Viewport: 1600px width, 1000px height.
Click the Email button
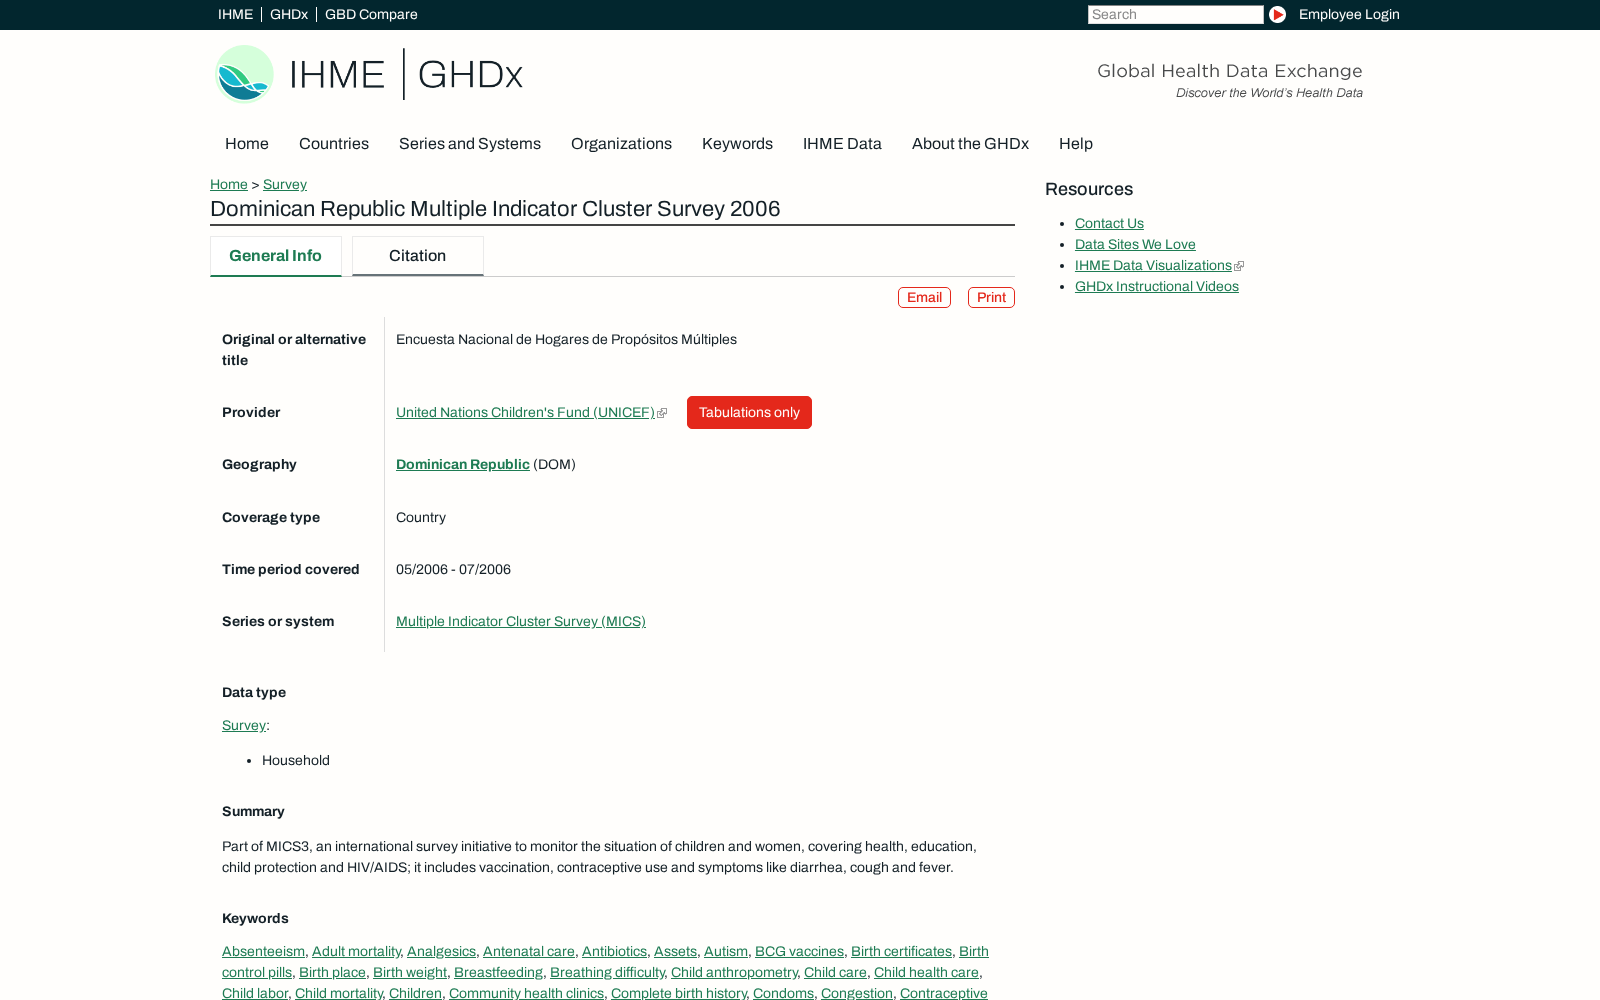(924, 297)
